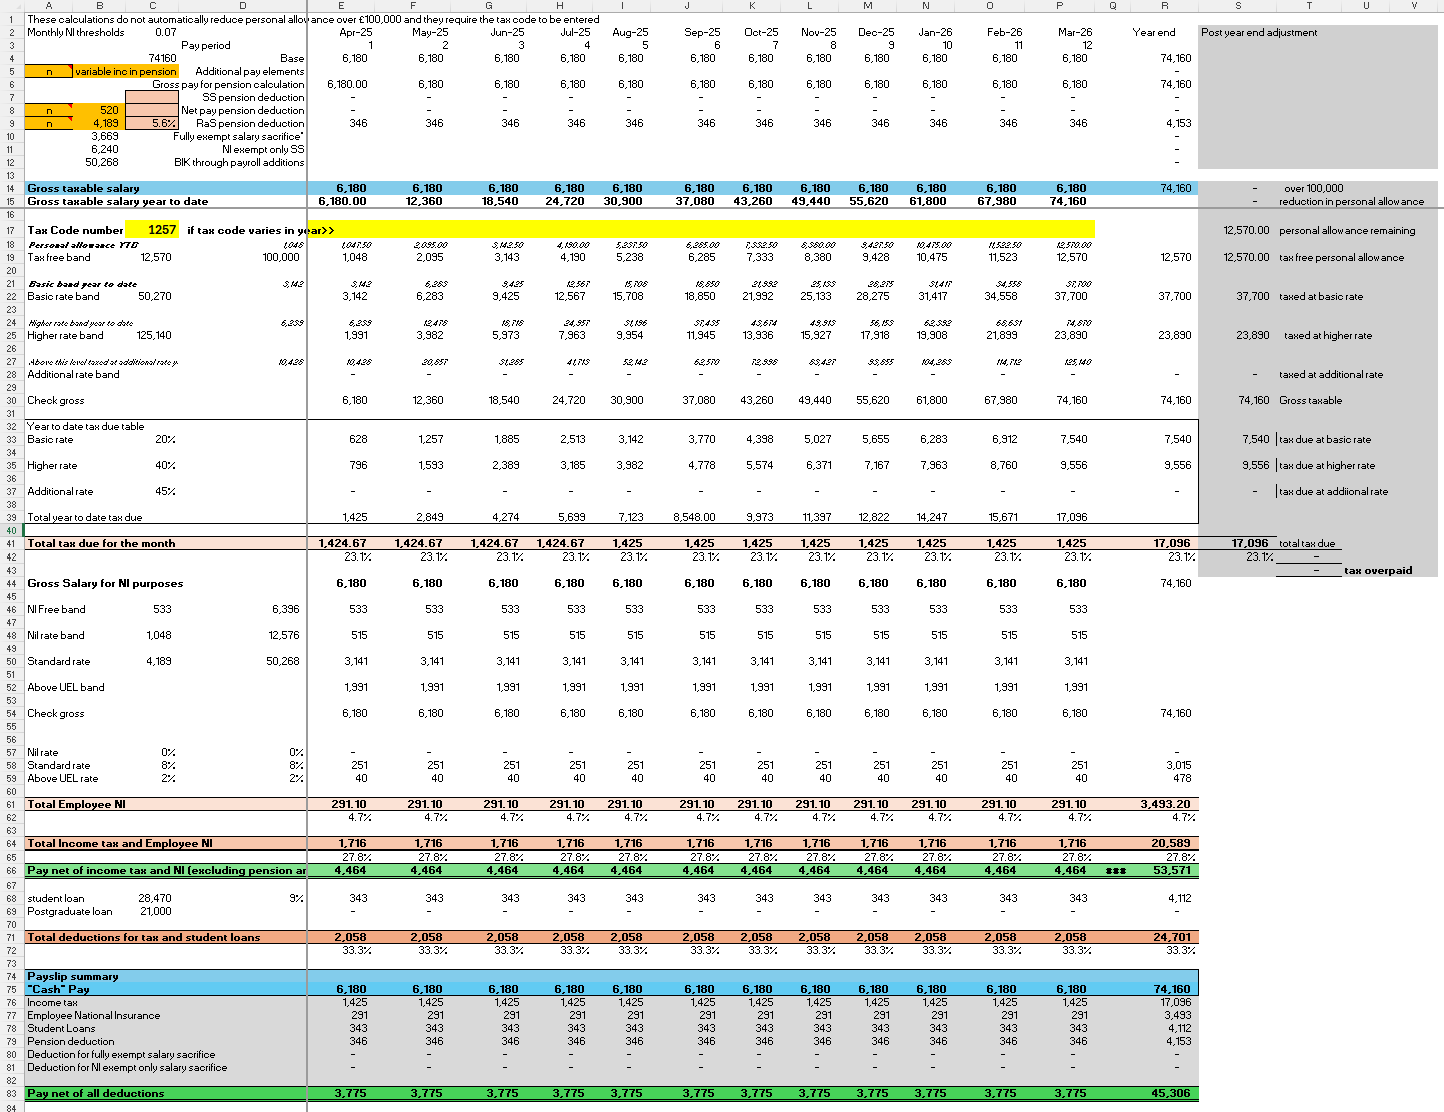This screenshot has width=1444, height=1112.
Task: Select the 24,701 total deductions cell
Action: point(1172,937)
